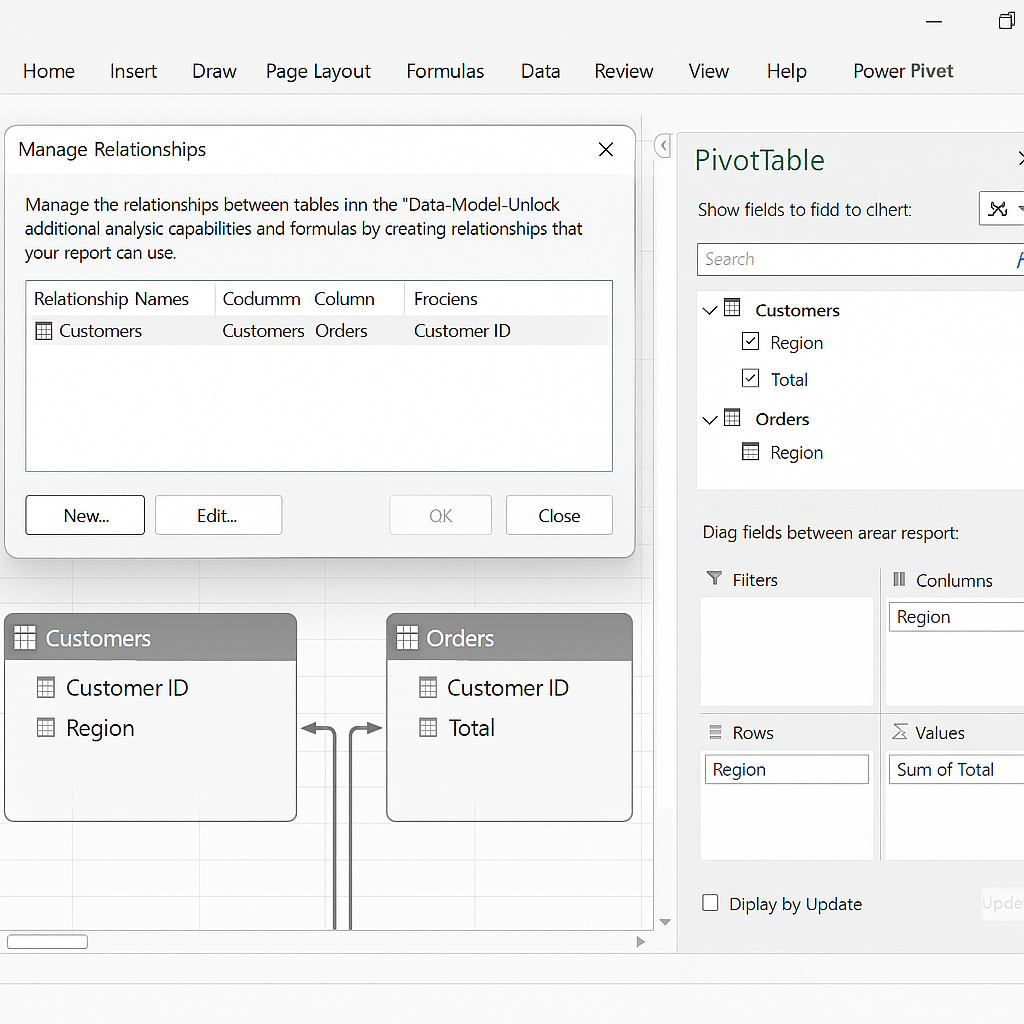Select the Region item in Columns area
1024x1024 pixels.
click(956, 616)
